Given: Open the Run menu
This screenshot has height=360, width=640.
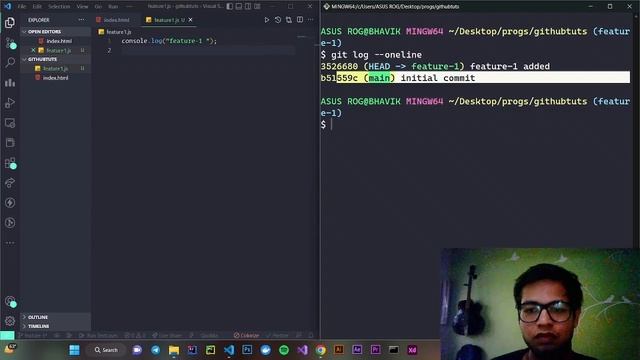Looking at the screenshot, I should pos(113,7).
